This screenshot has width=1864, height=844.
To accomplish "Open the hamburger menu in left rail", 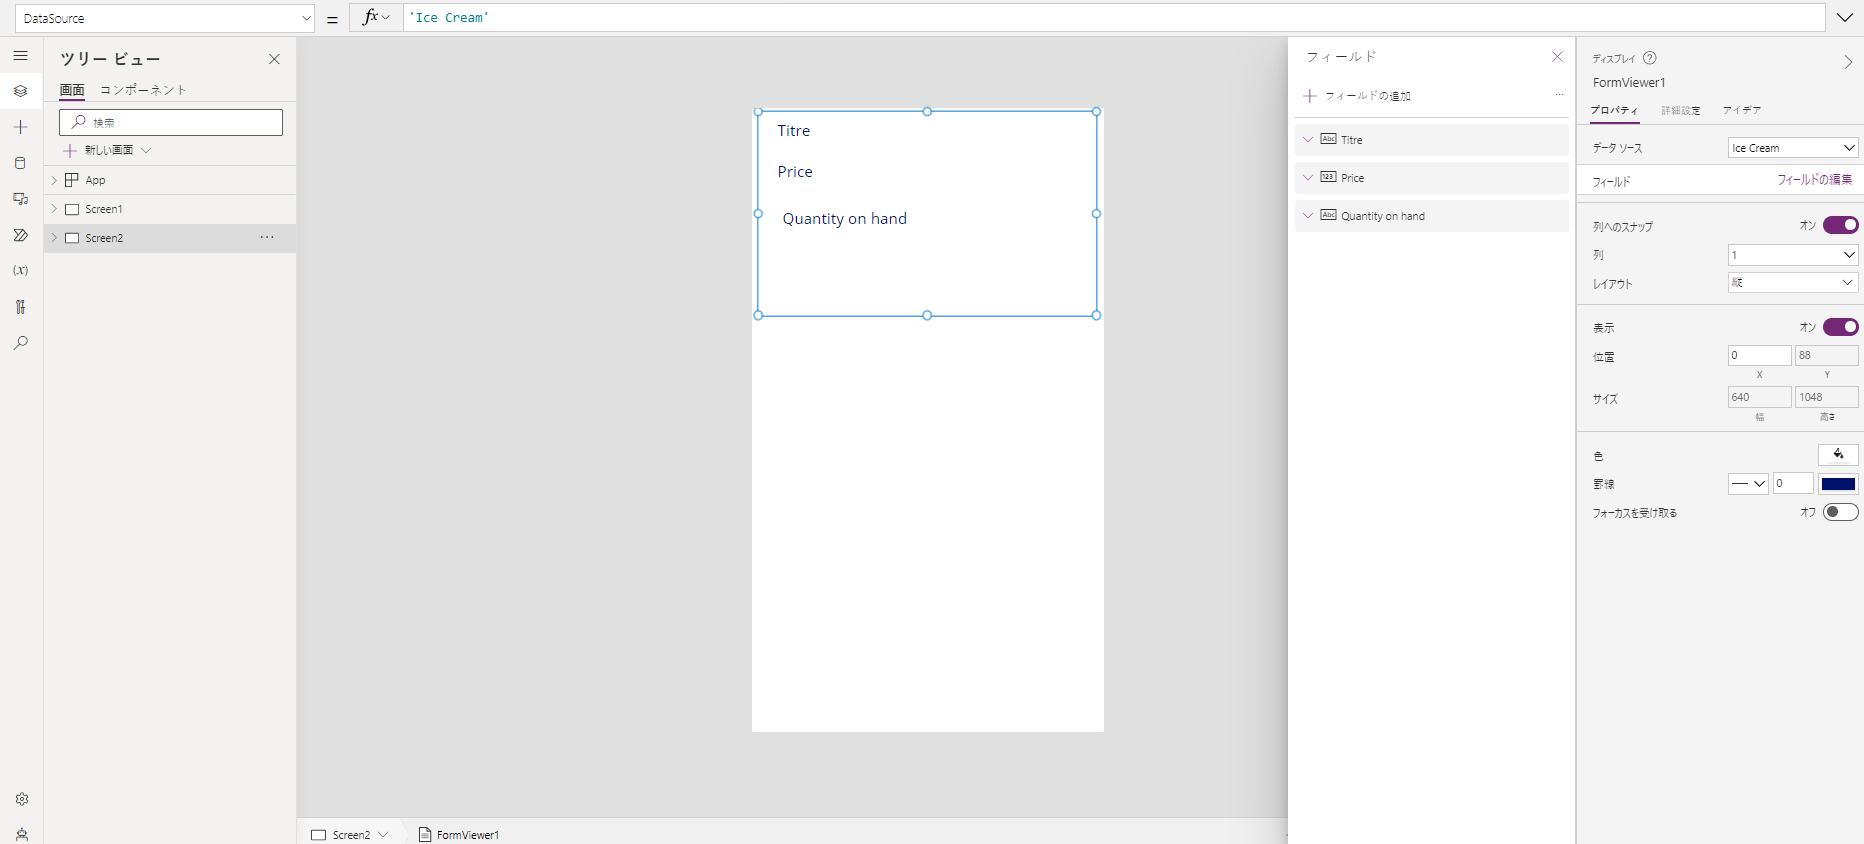I will 21,56.
